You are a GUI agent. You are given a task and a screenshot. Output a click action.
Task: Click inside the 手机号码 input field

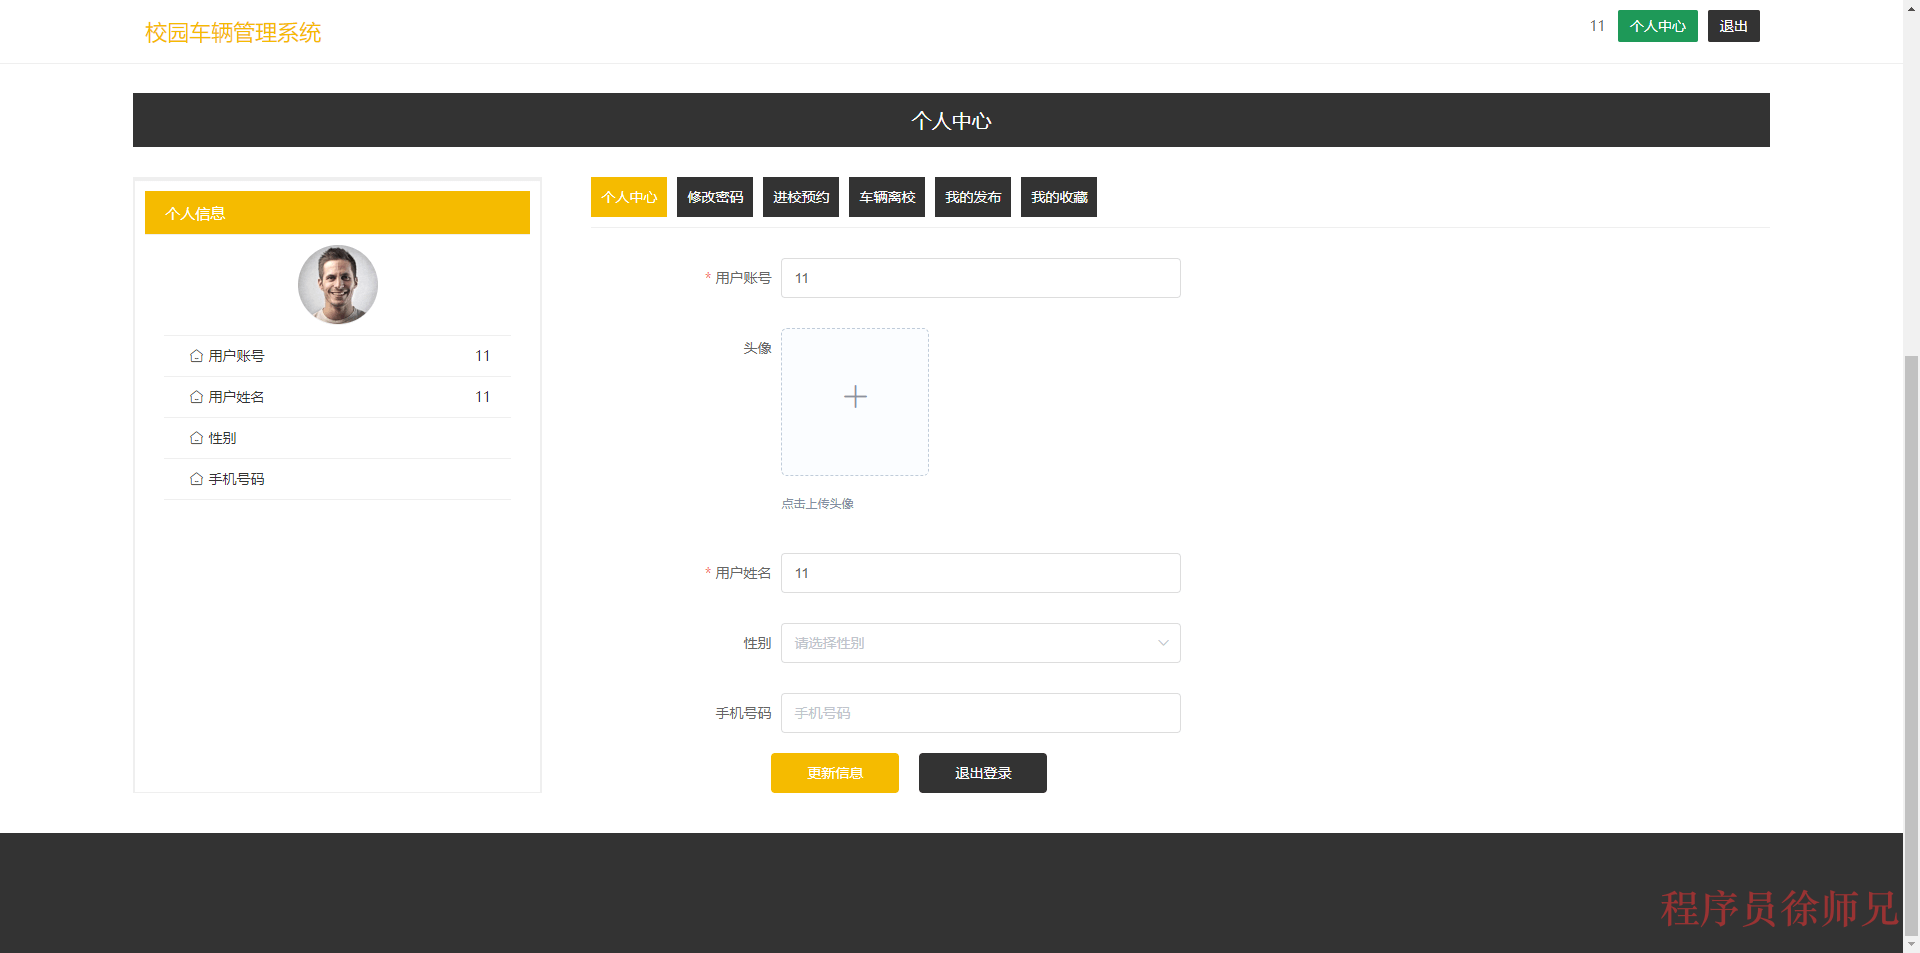click(980, 712)
